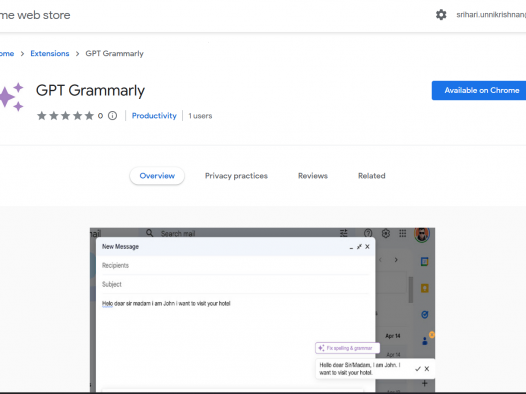Screen dimensions: 526x394
Task: Click GPT Grammarly breadcrumb text
Action: point(114,53)
